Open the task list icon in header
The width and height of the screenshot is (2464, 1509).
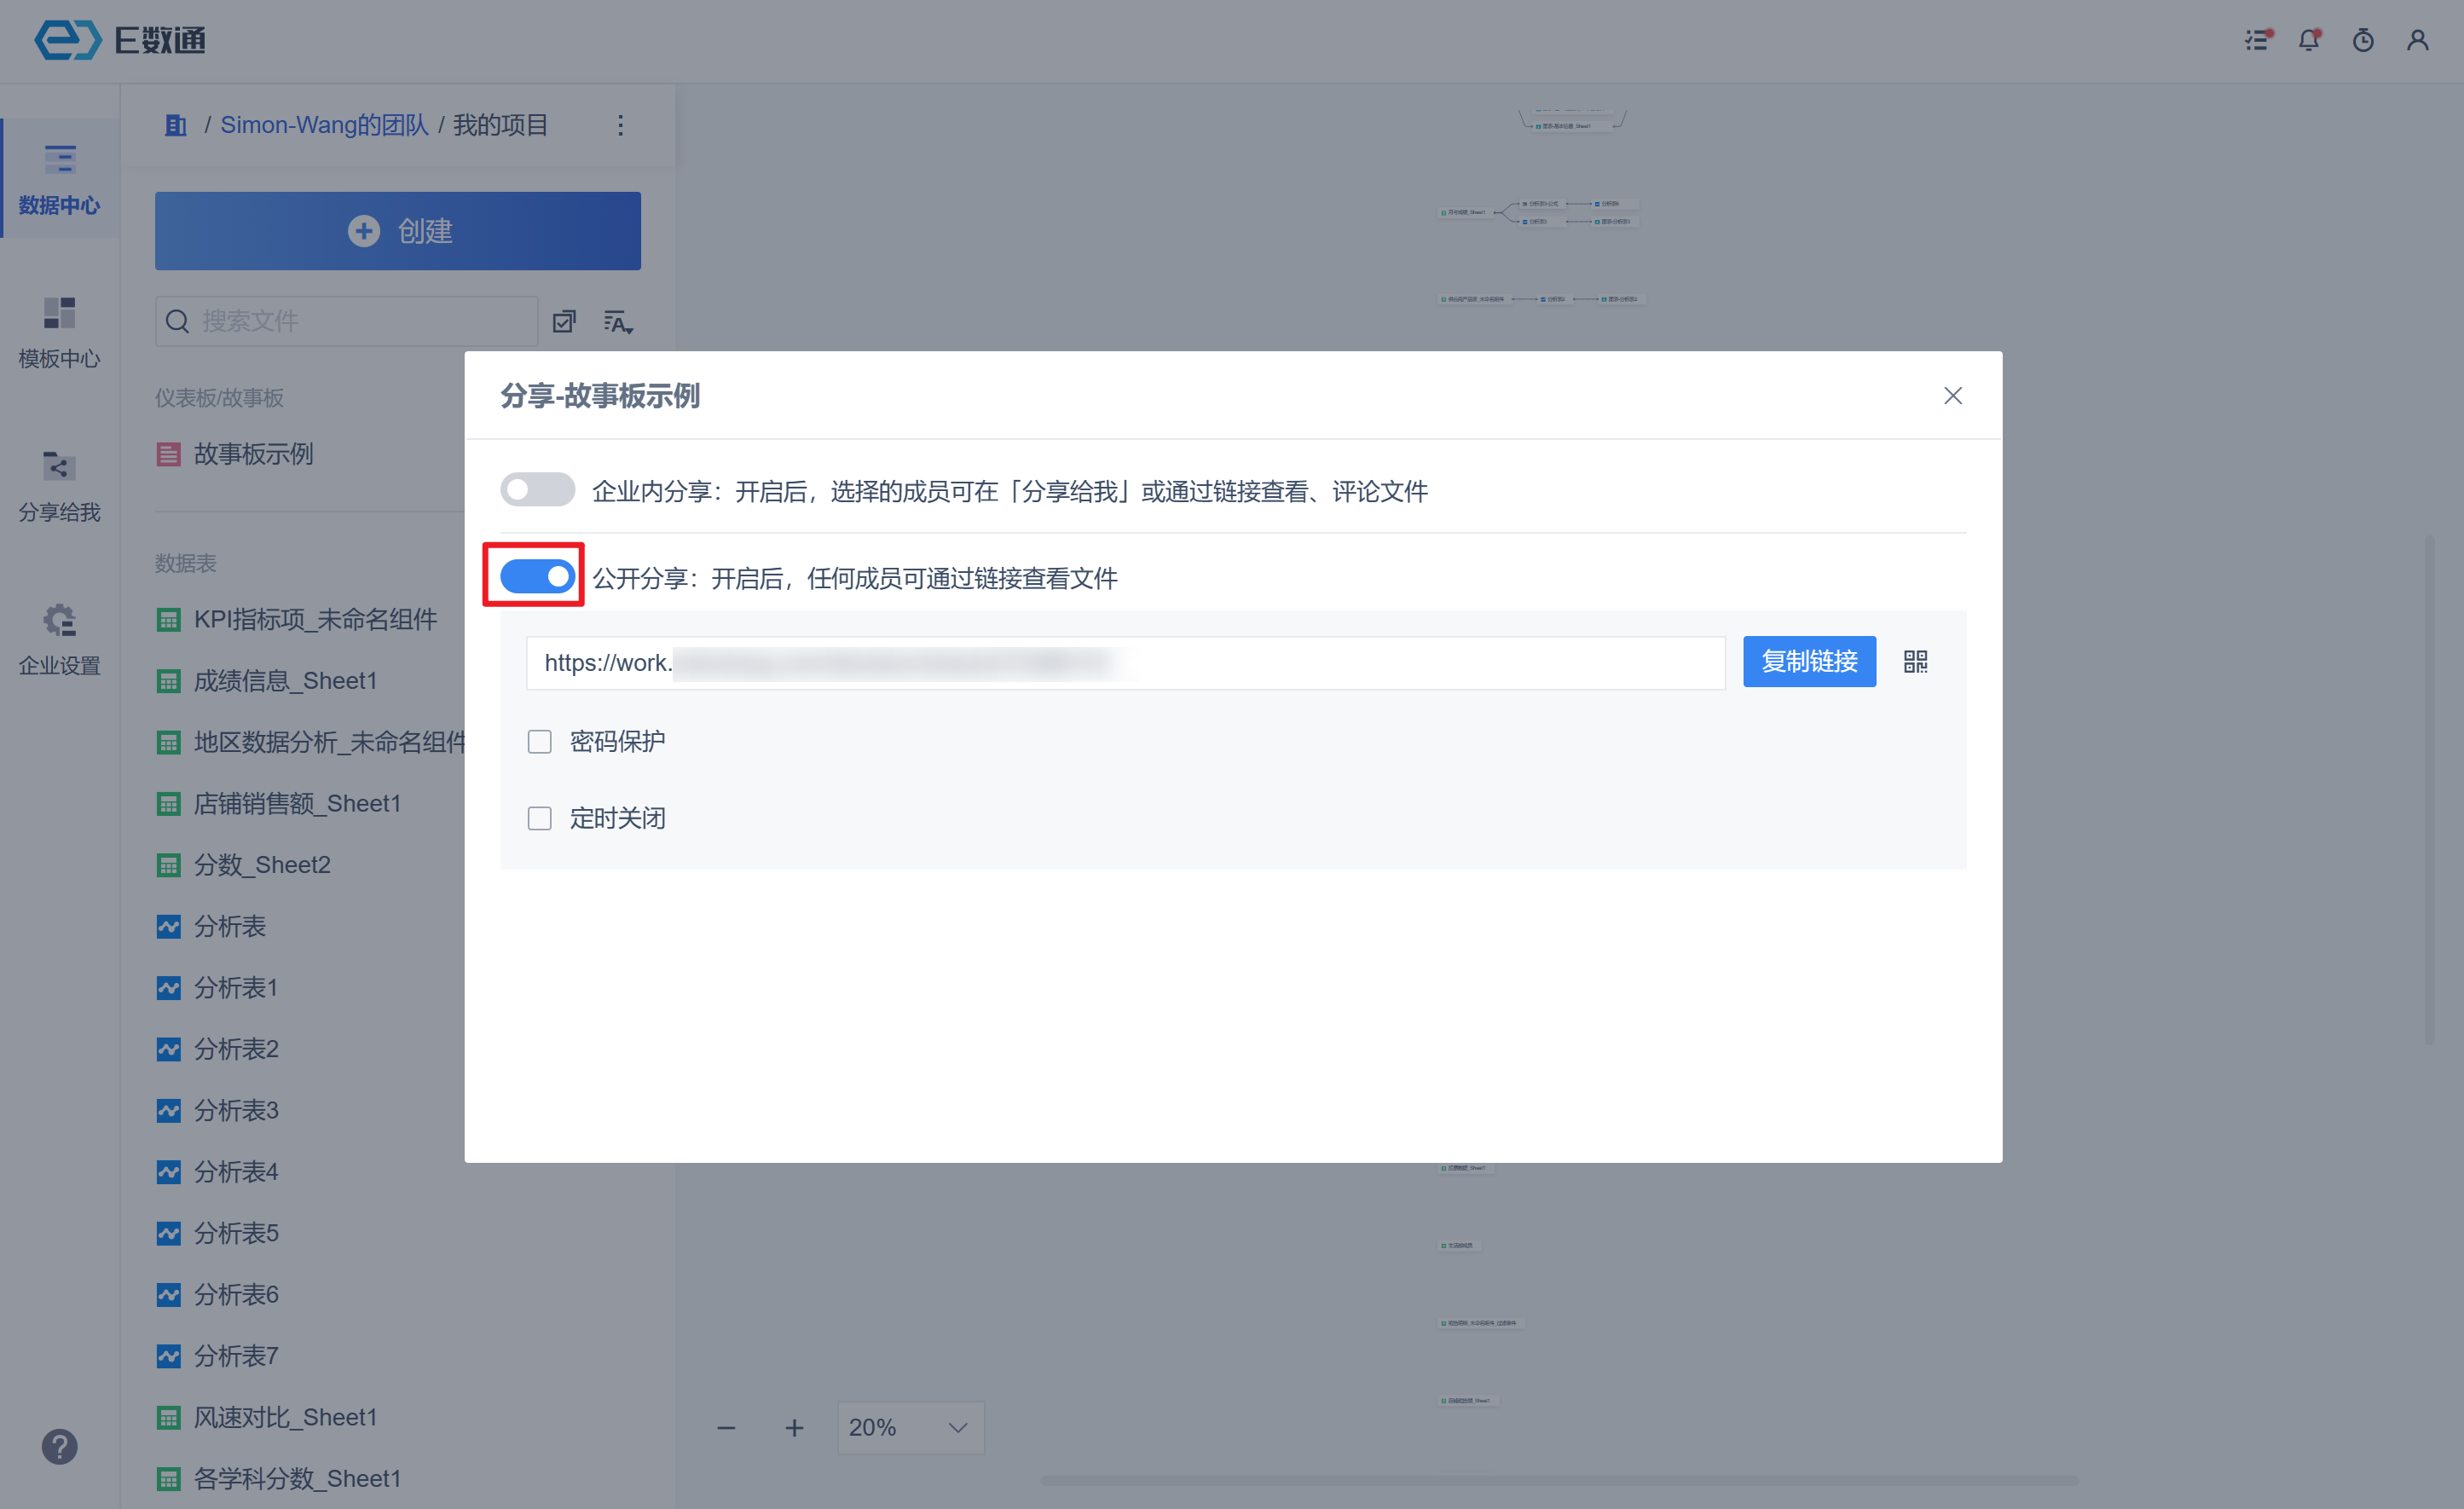[2257, 40]
